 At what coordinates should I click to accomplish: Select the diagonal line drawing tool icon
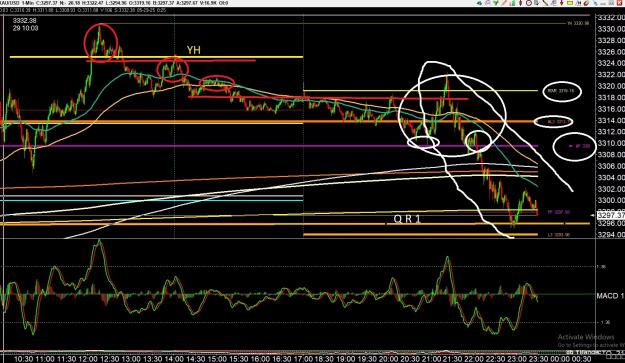(x=545, y=3)
